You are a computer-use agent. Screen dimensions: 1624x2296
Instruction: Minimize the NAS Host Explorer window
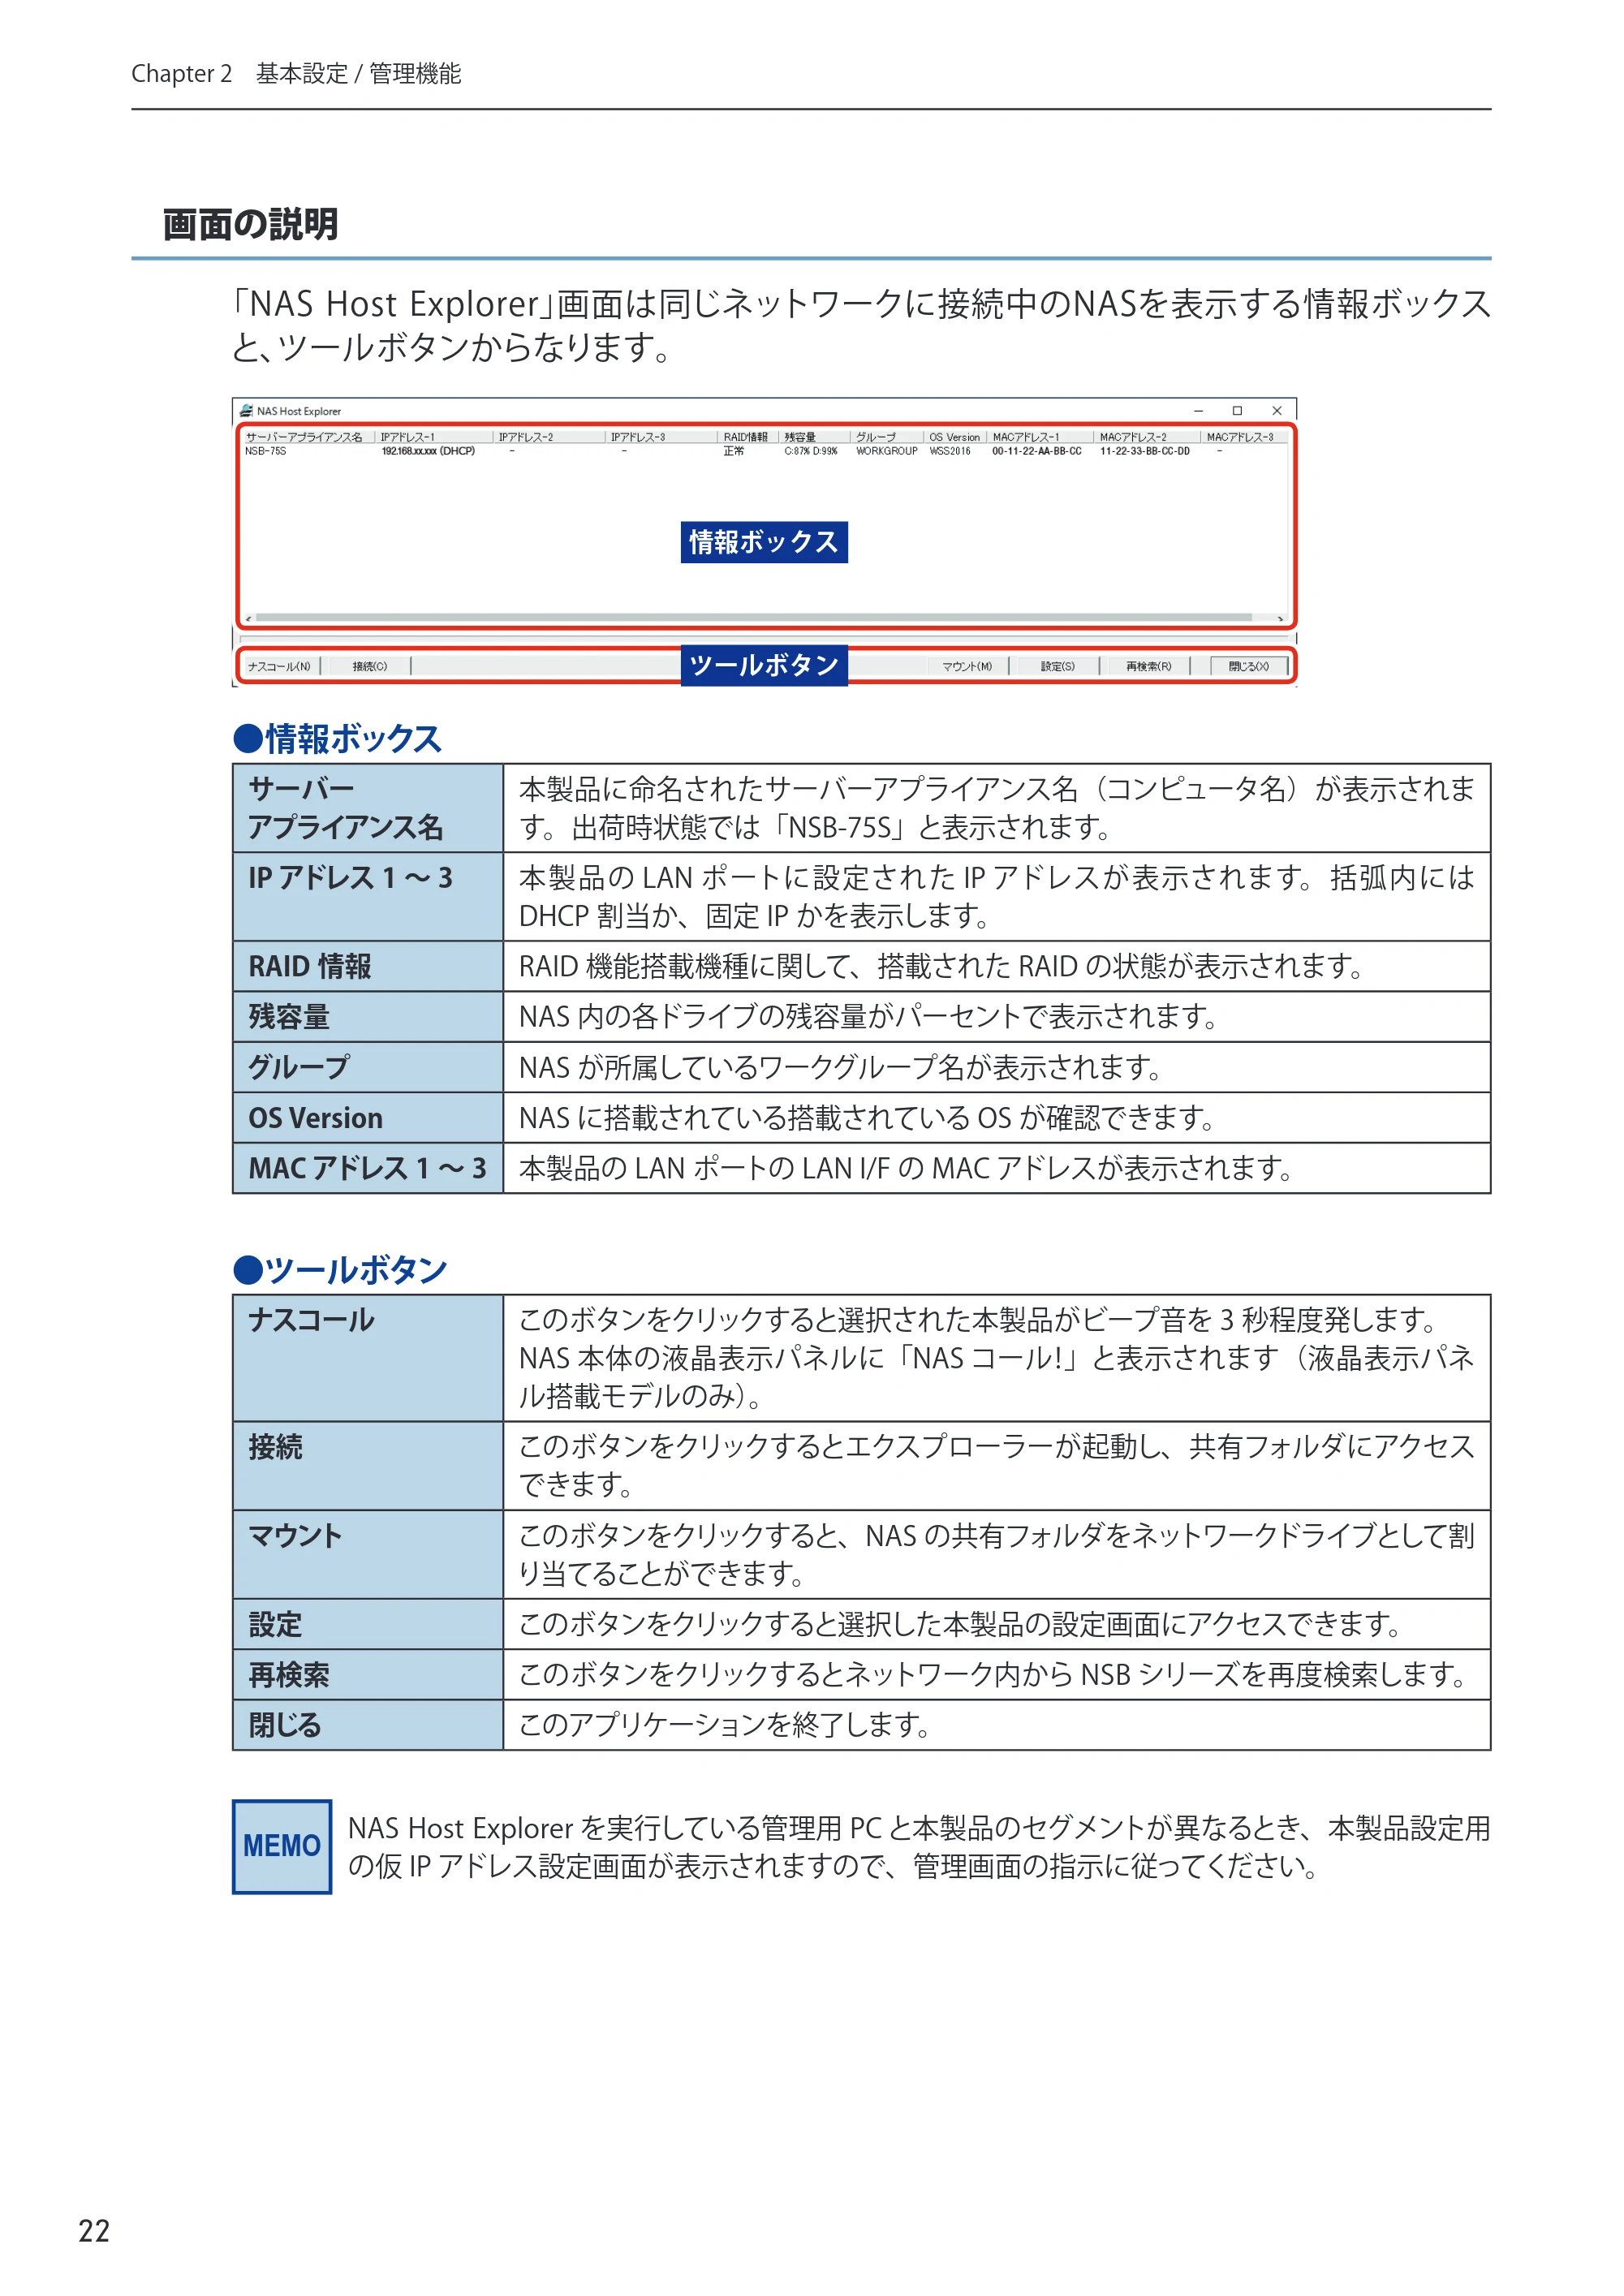(1198, 411)
